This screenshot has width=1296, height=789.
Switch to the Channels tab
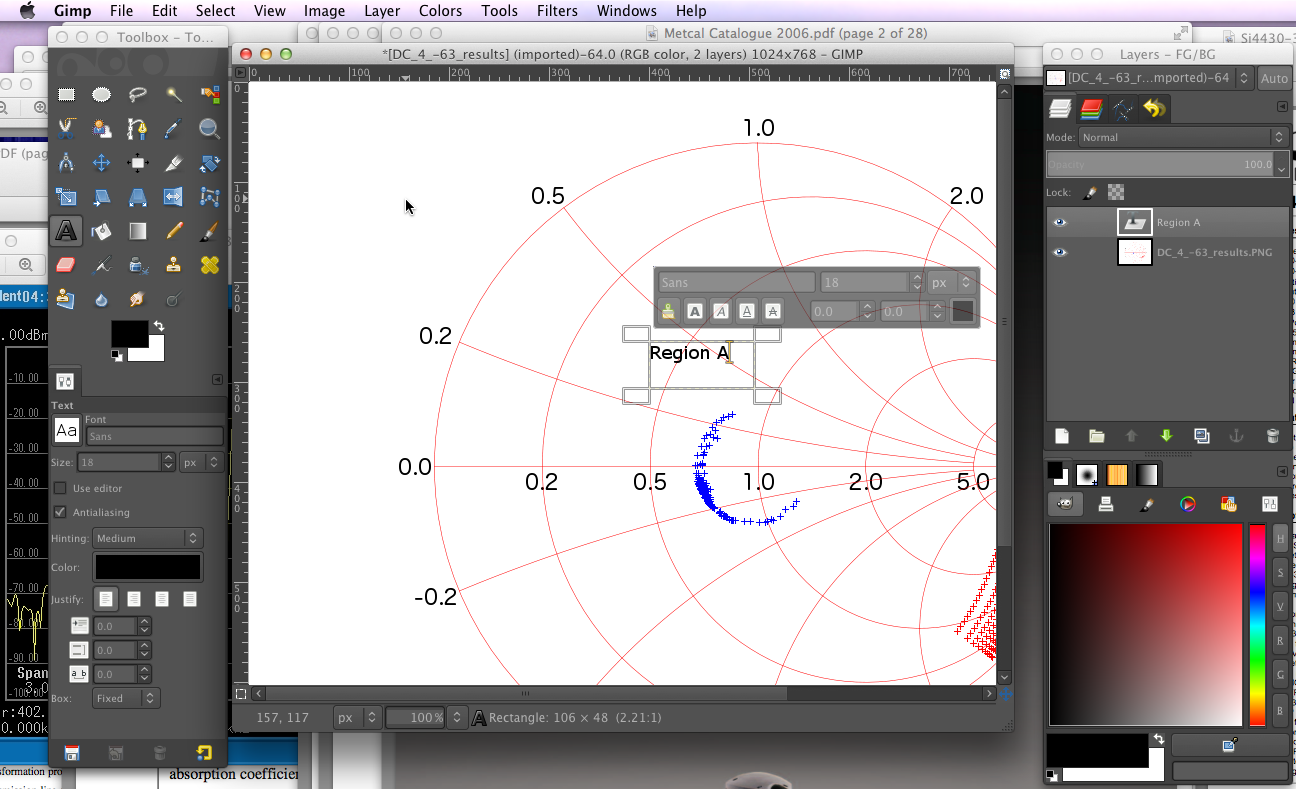(1091, 108)
